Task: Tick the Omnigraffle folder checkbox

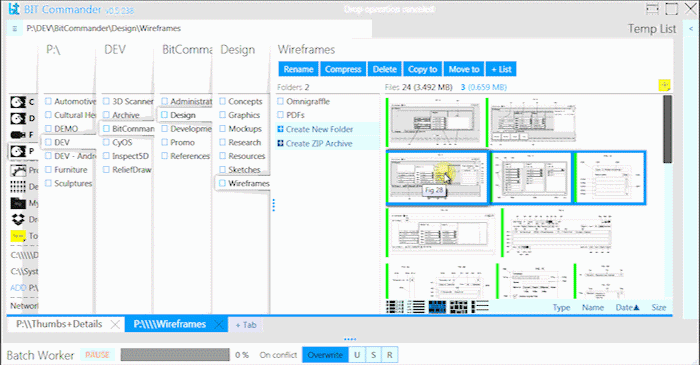Action: coord(280,101)
